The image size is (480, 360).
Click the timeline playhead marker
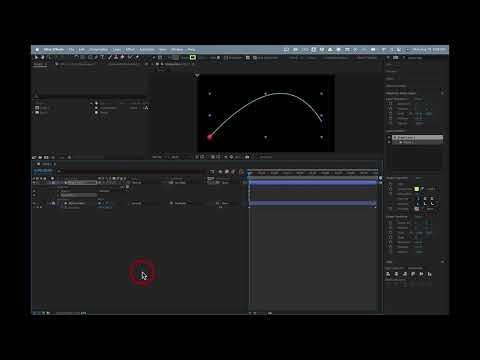point(249,173)
